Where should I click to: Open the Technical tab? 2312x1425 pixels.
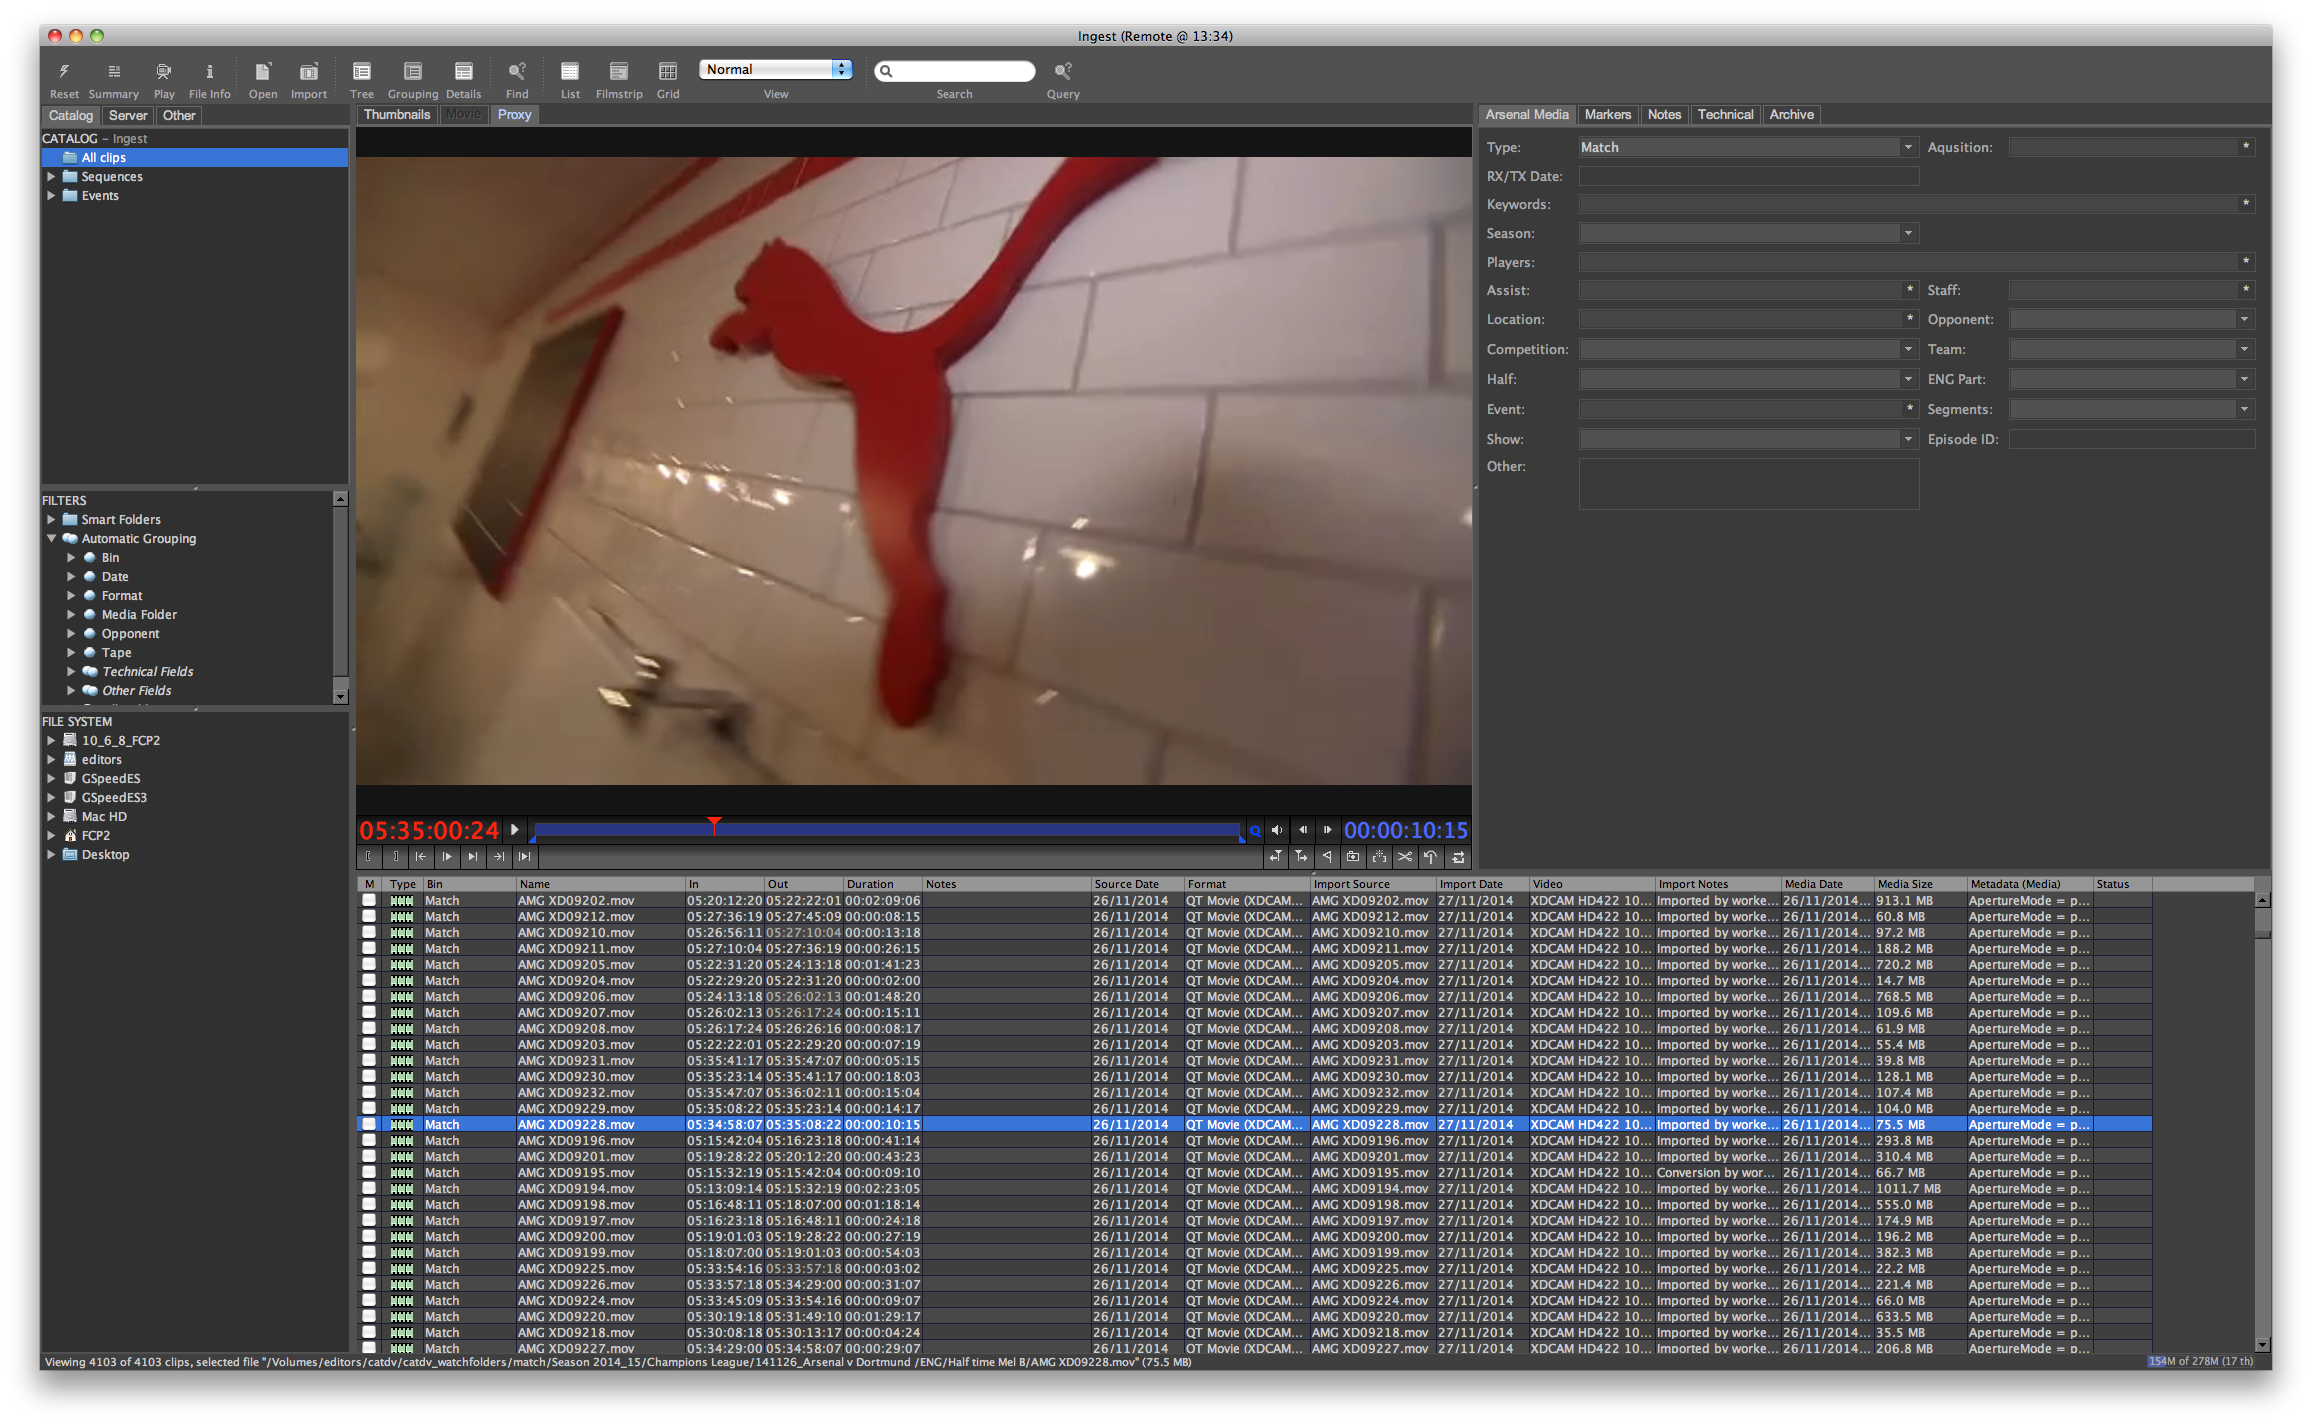(x=1724, y=115)
